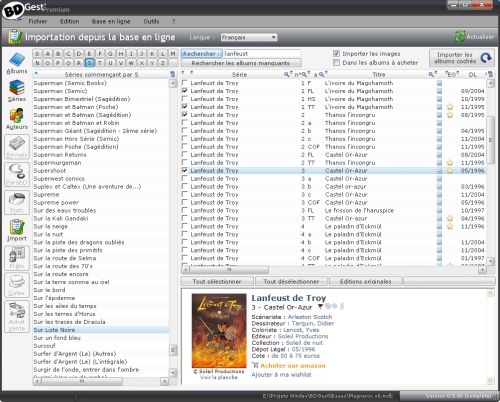Click Tout sélectionner button
Screen dimensions: 500x402
coord(217,281)
